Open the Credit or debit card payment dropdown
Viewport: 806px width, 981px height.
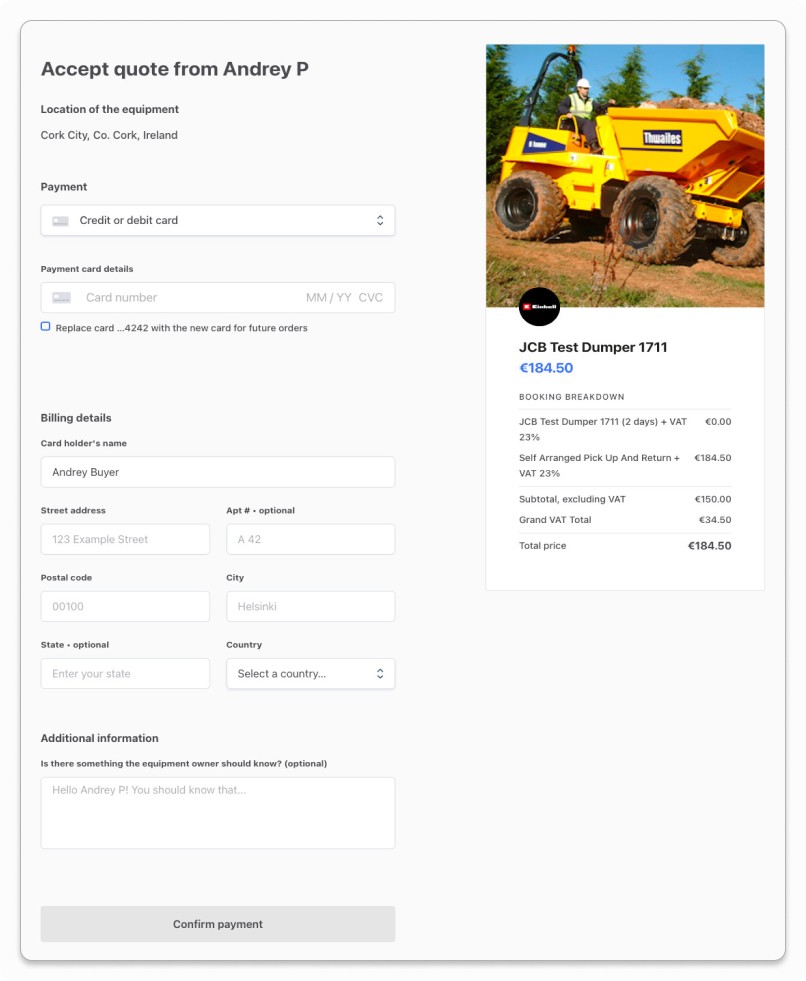217,219
